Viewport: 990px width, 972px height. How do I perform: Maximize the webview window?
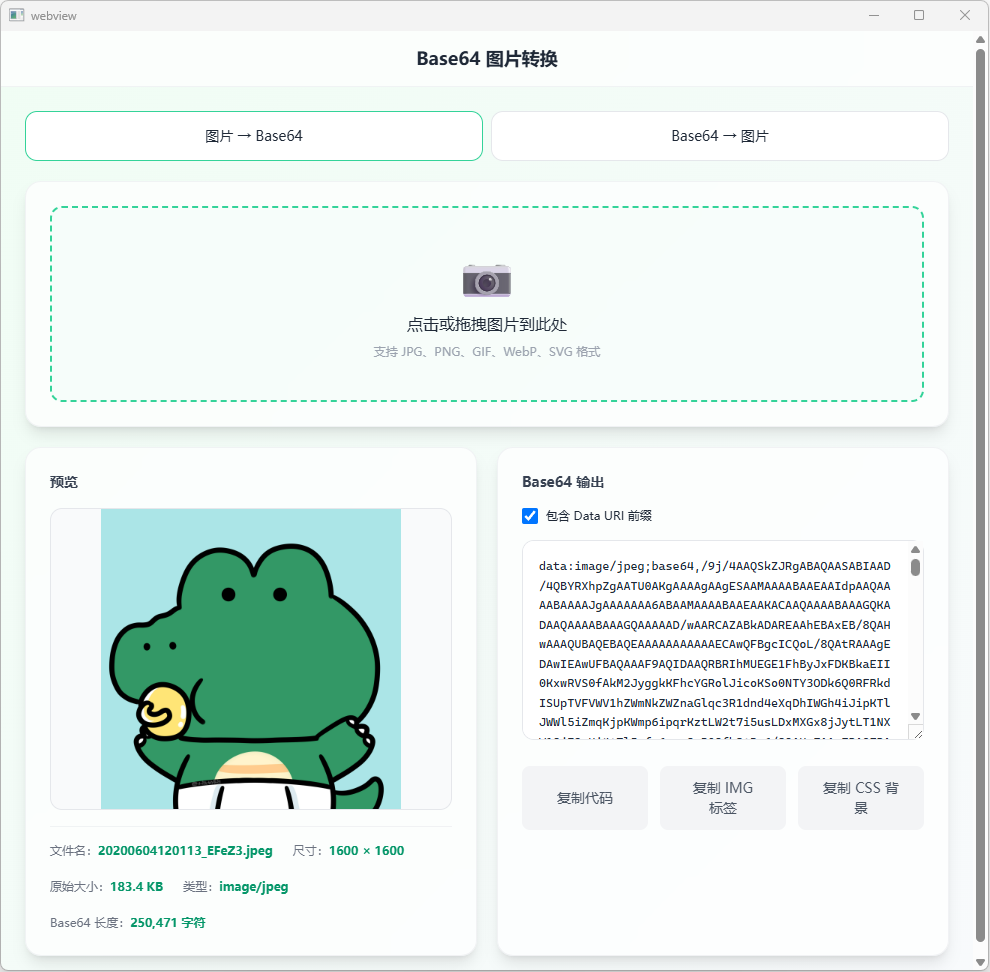click(x=919, y=15)
